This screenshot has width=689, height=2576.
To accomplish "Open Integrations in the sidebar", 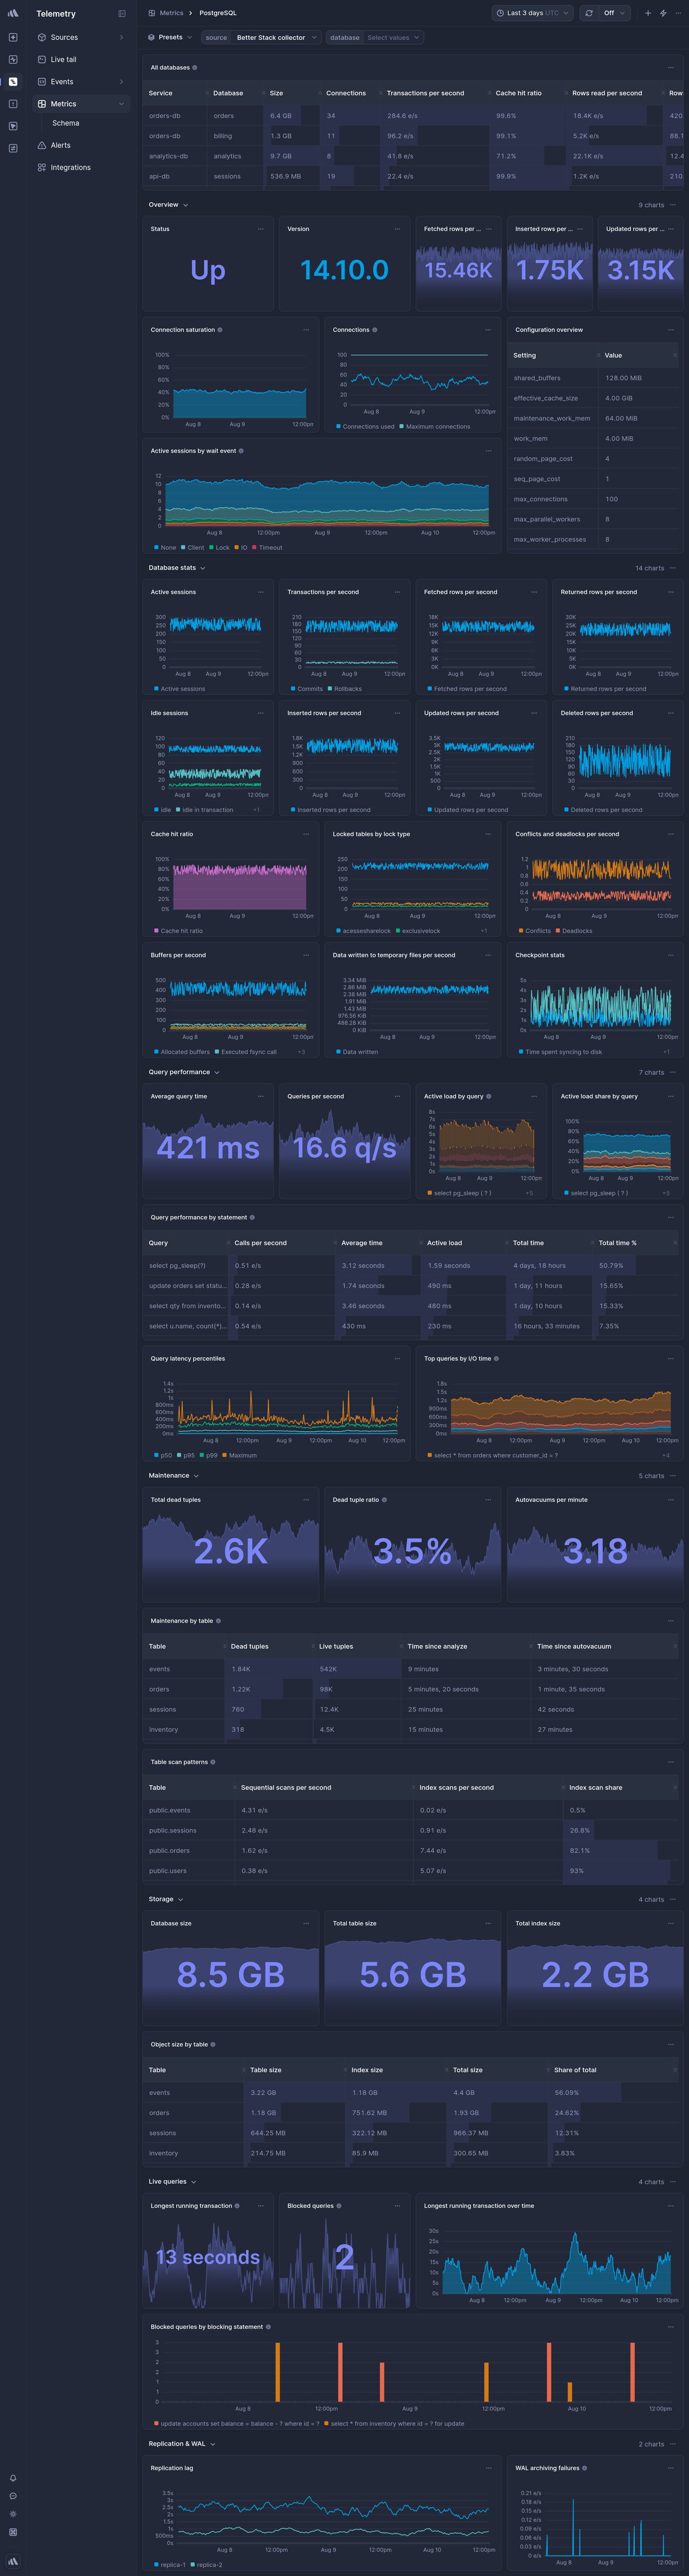I will [80, 167].
